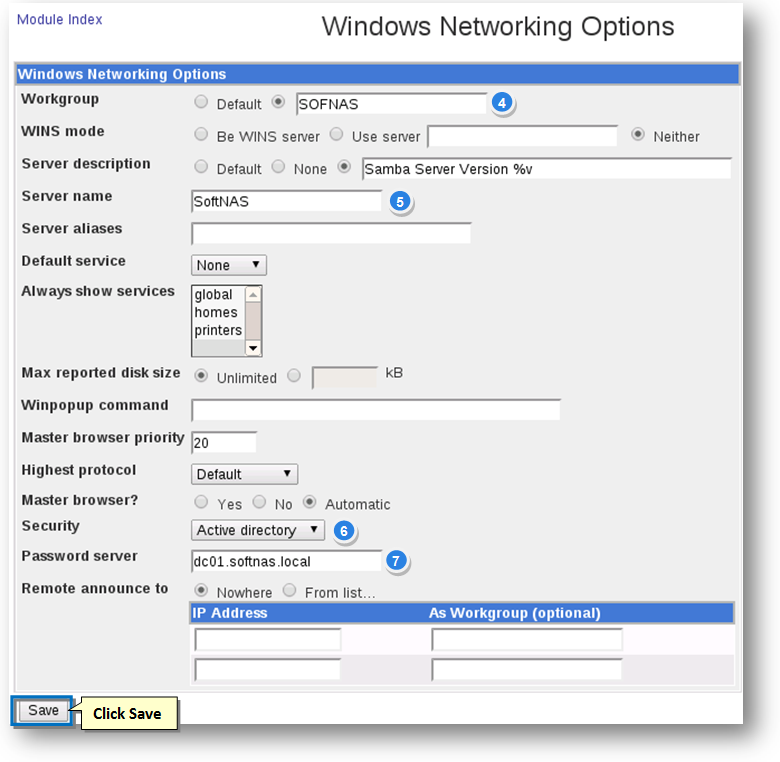780x762 pixels.
Task: Click the Master browser priority field
Action: pyautogui.click(x=224, y=442)
